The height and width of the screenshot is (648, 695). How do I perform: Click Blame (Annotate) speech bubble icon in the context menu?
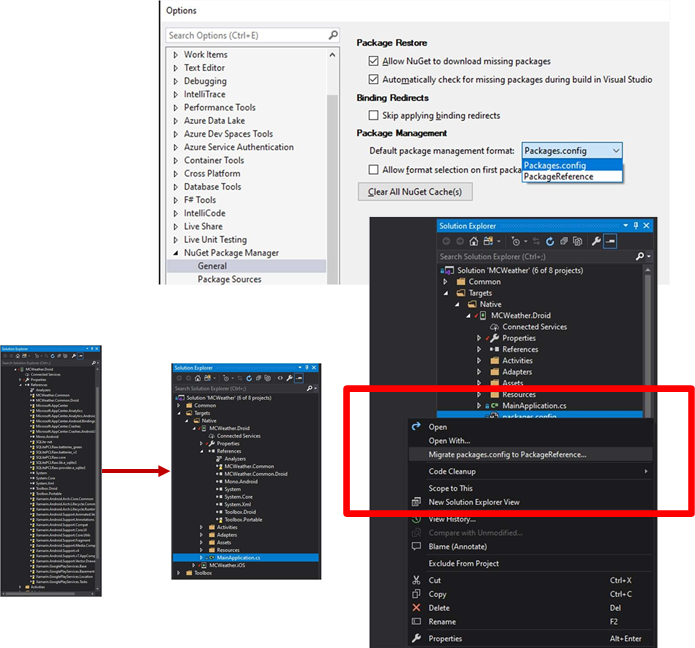(x=416, y=546)
